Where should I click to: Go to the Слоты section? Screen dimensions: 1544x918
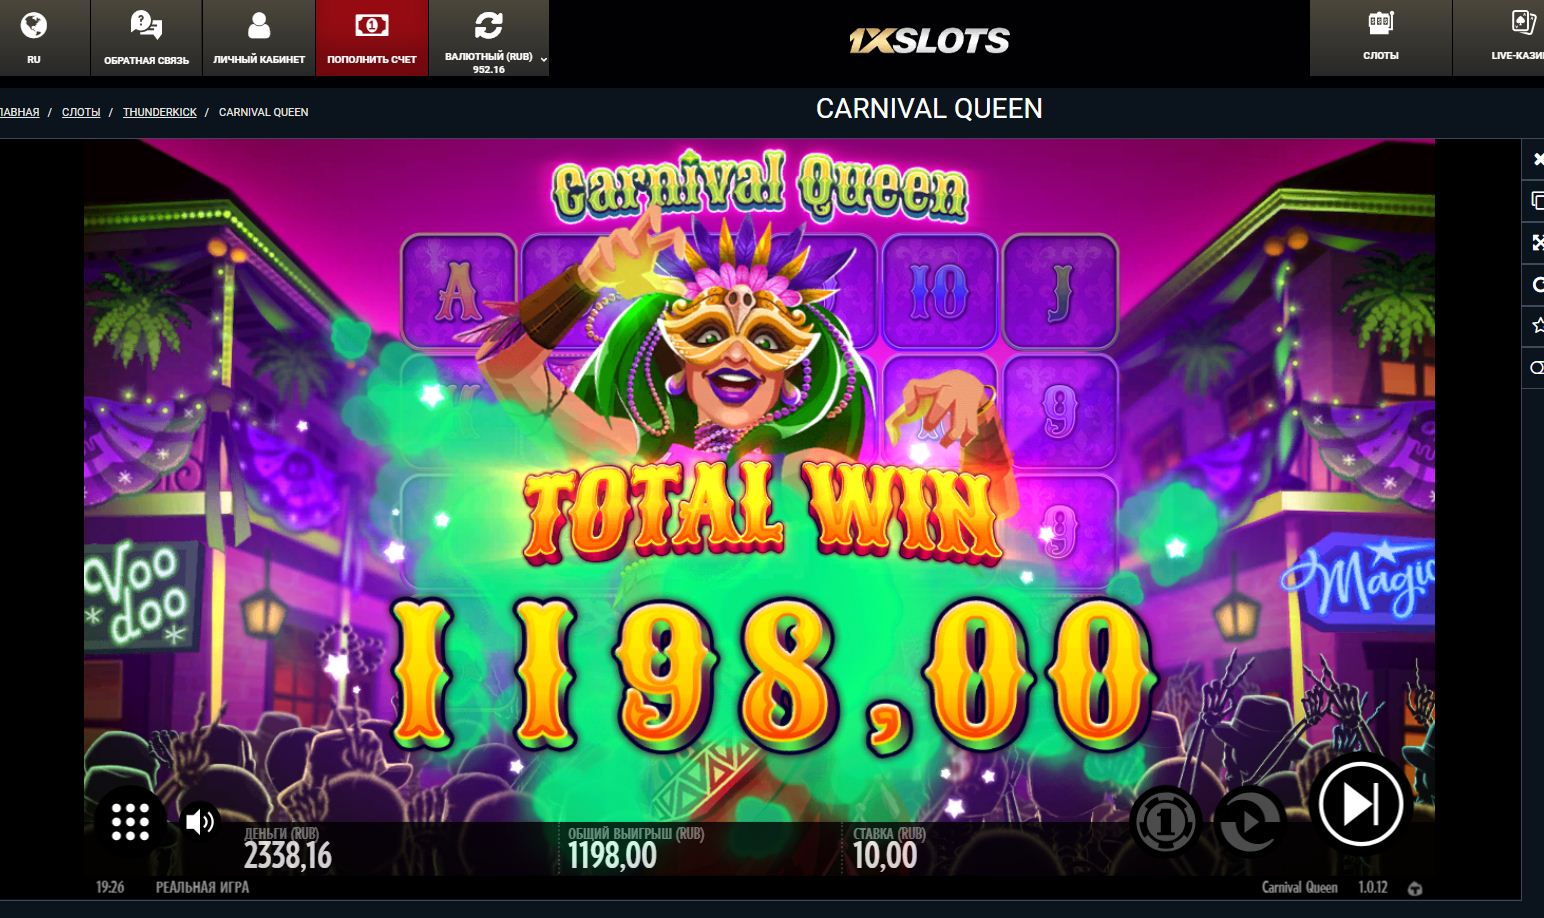[1381, 38]
